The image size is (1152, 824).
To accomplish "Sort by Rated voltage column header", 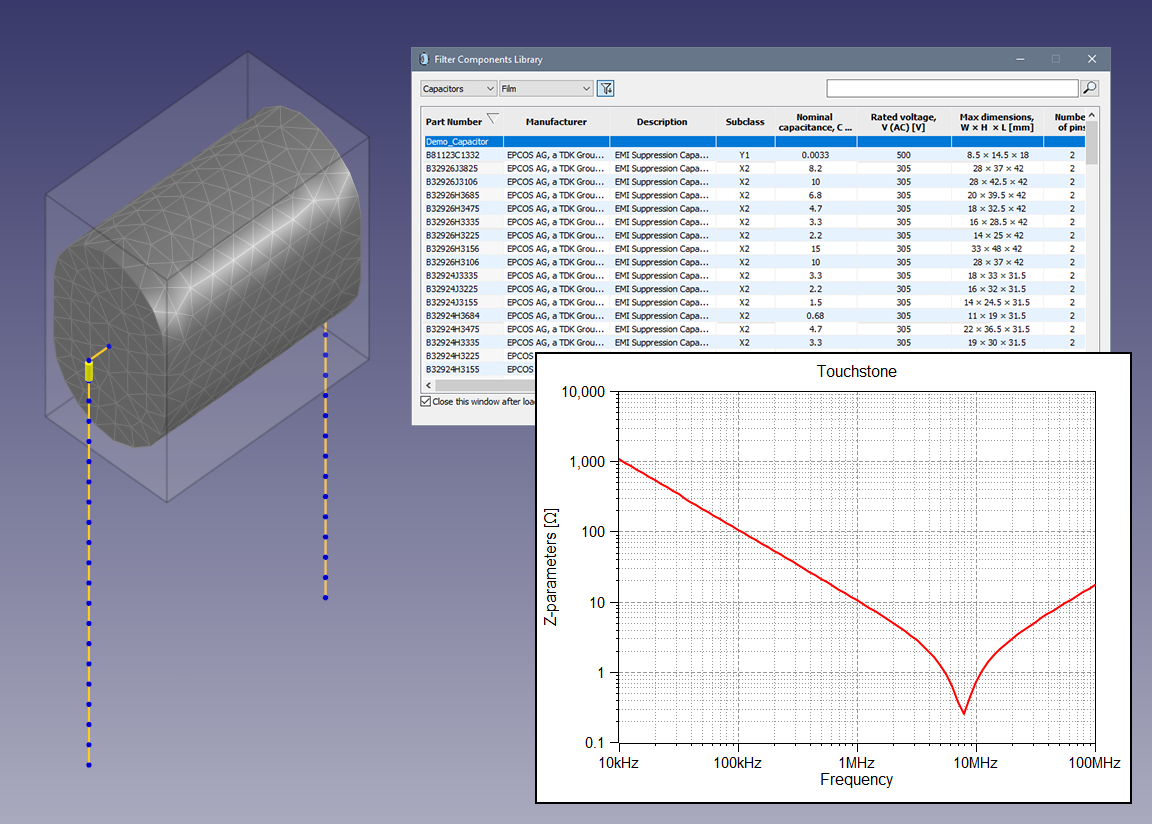I will pos(903,122).
